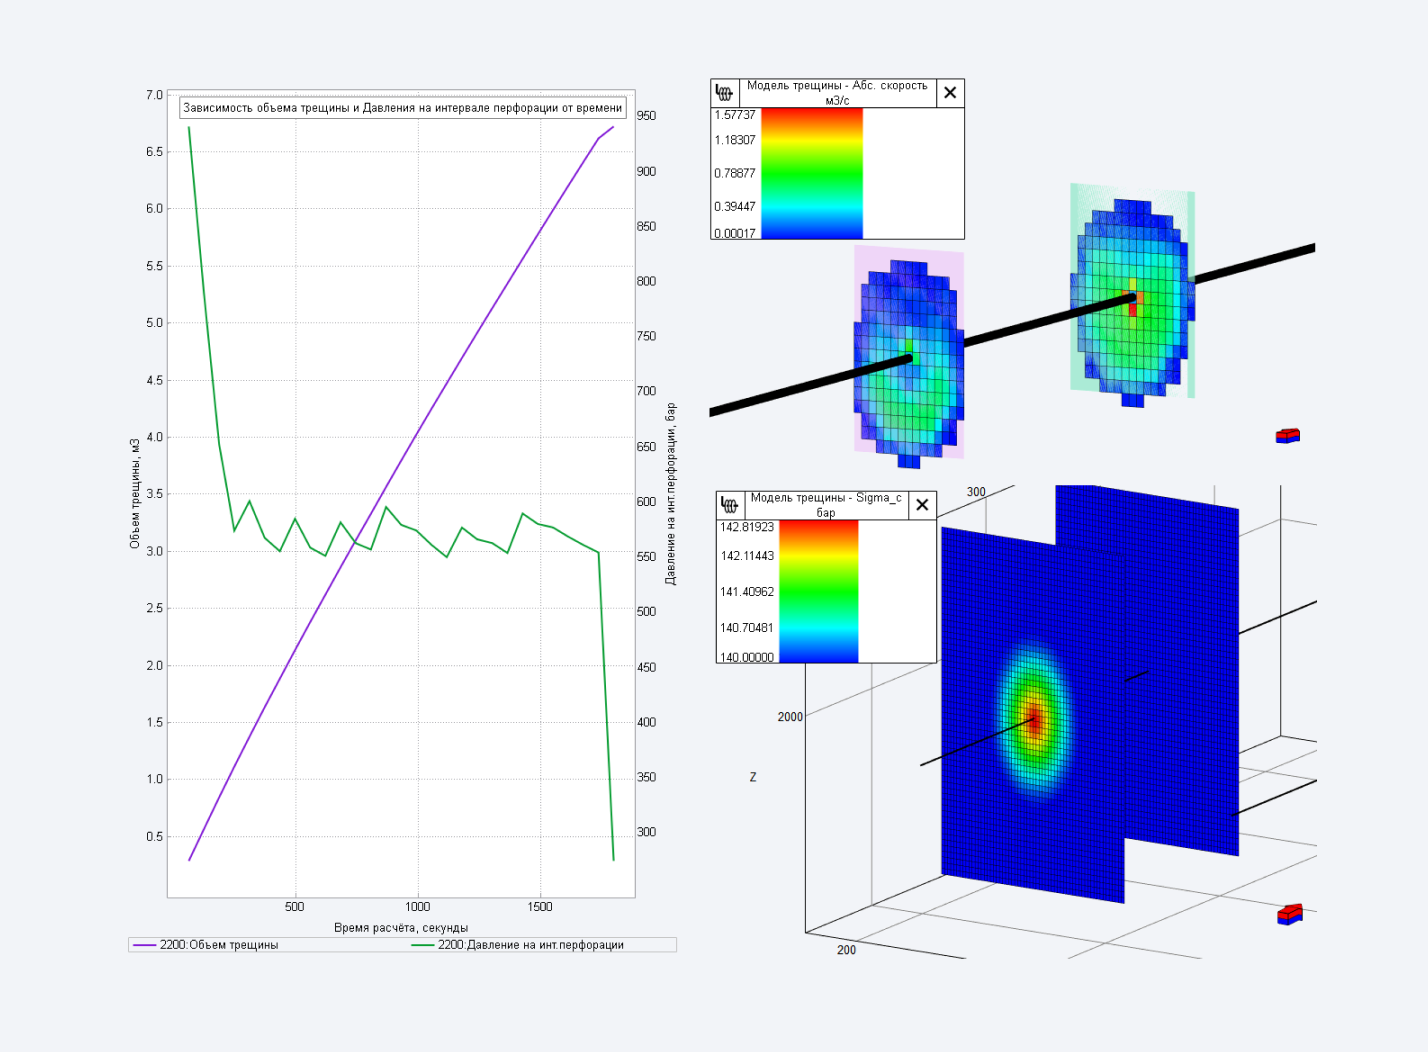The height and width of the screenshot is (1052, 1428).
Task: Click the legend value 140.00000
Action: point(747,657)
